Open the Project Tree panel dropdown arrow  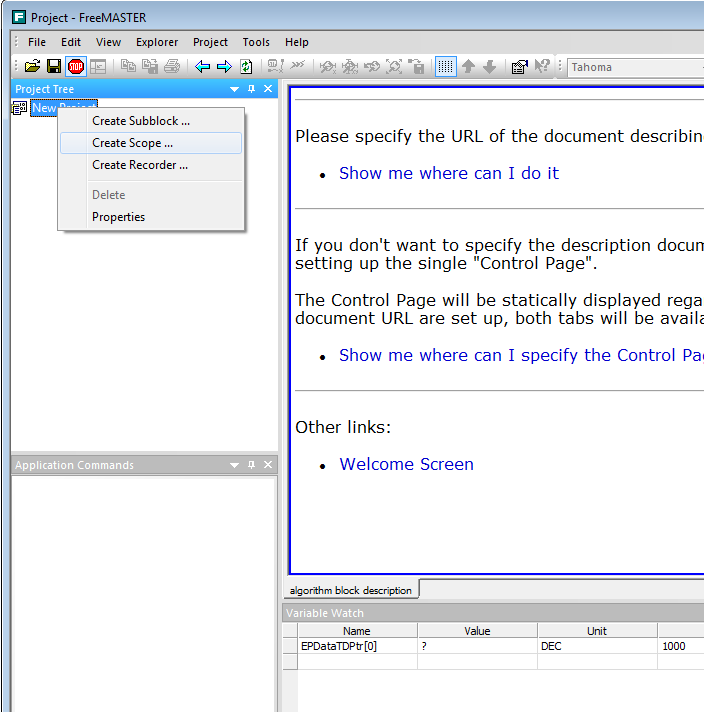(x=234, y=89)
